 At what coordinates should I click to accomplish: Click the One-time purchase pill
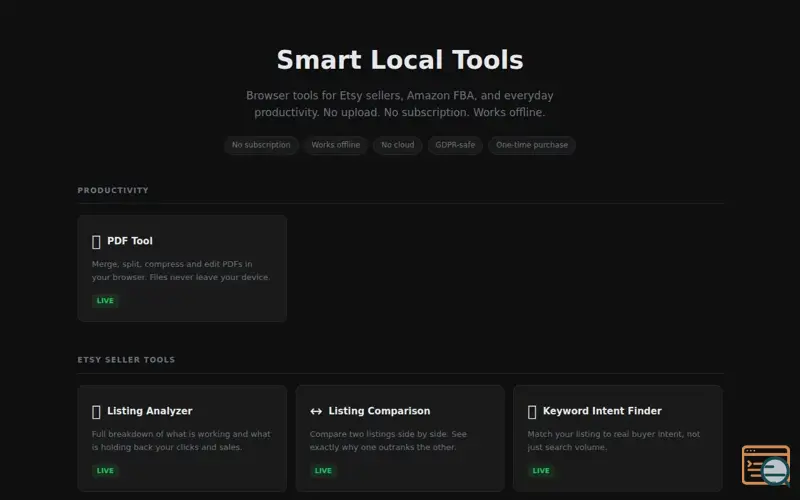[532, 145]
